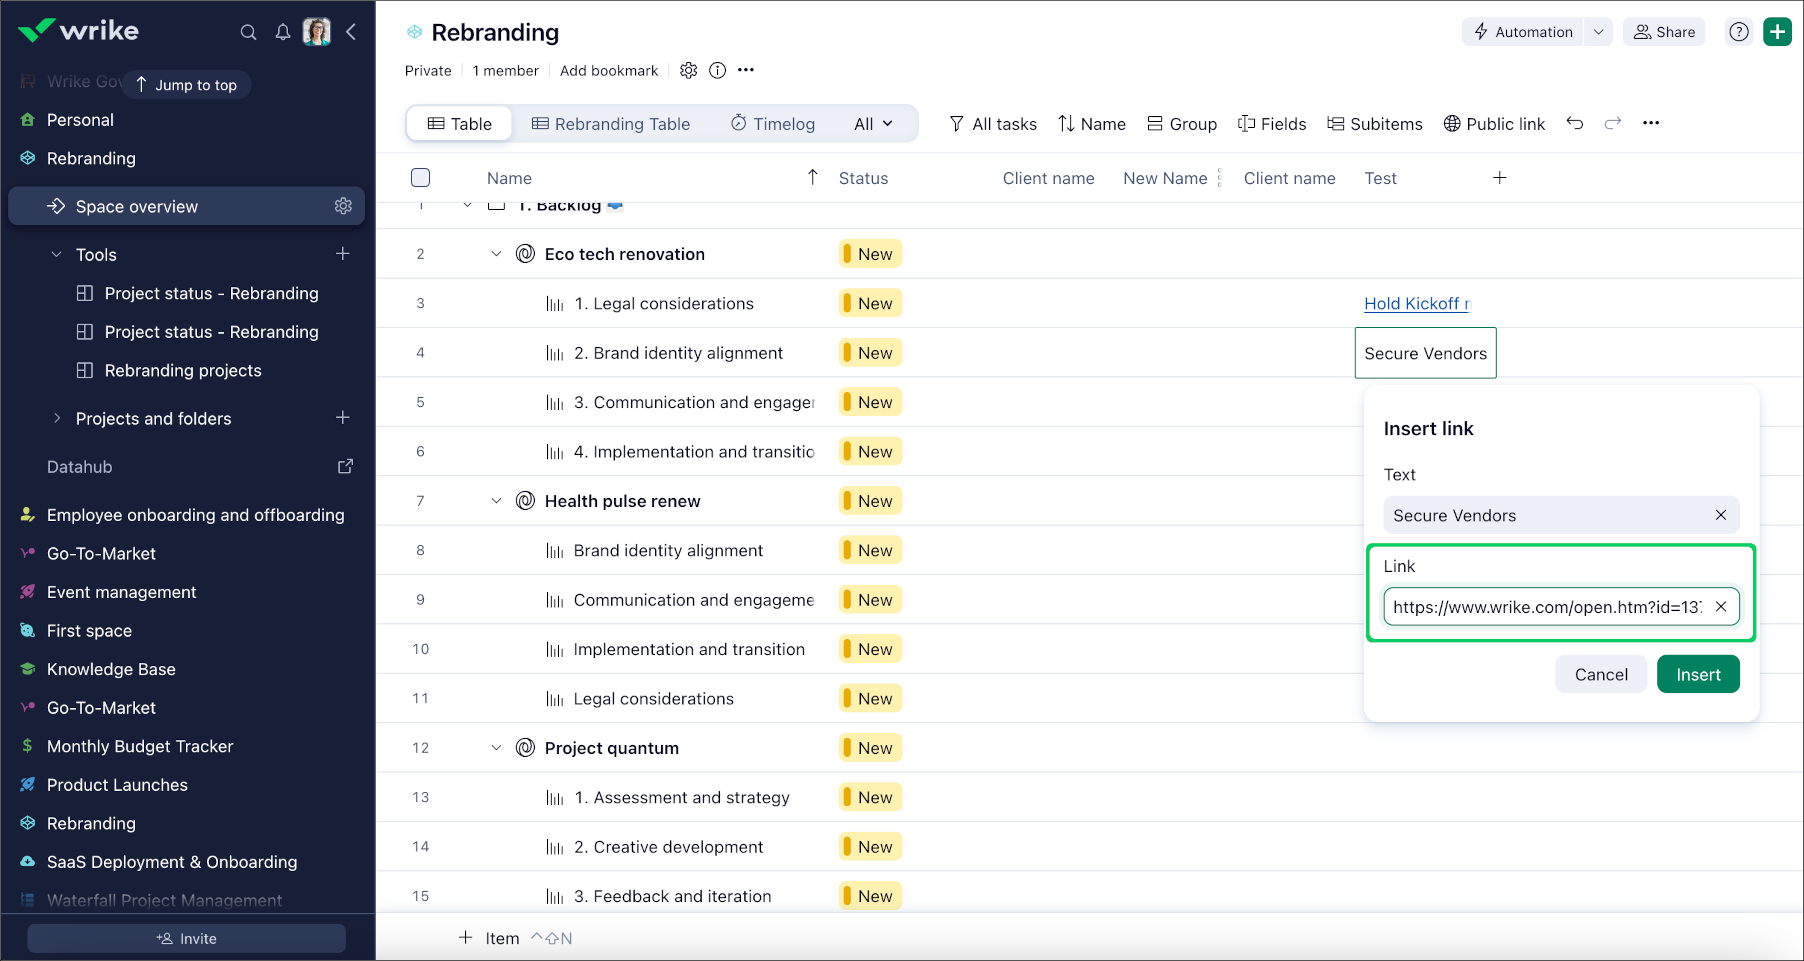Collapse the Eco tech renovation project
Image resolution: width=1804 pixels, height=961 pixels.
pyautogui.click(x=496, y=254)
